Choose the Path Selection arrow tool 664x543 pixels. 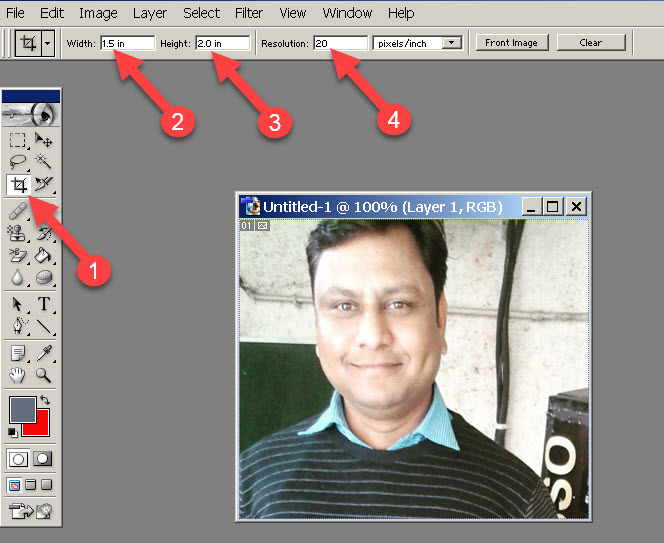point(18,304)
